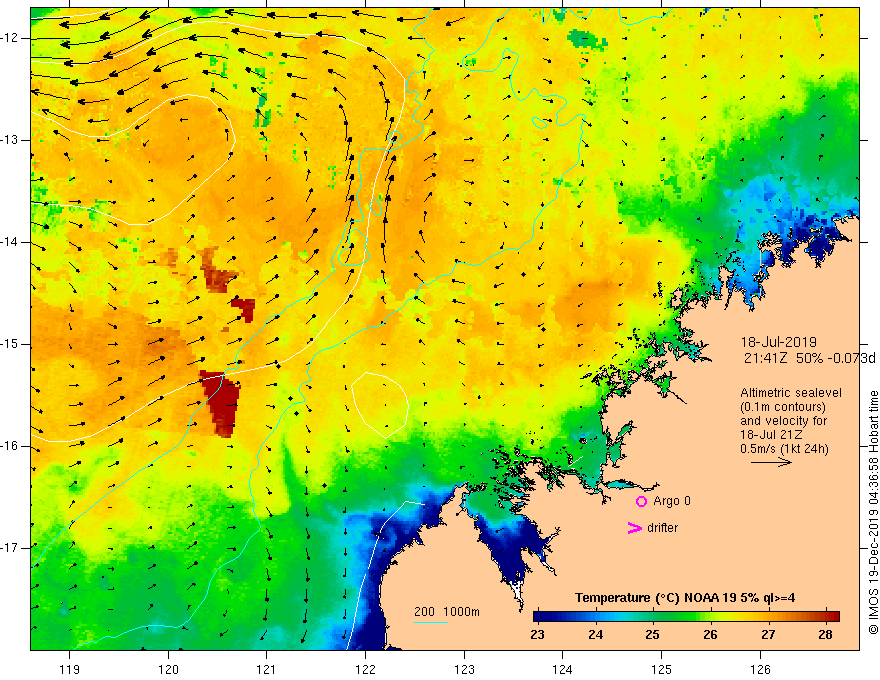Click the color bar label 24

tap(595, 635)
